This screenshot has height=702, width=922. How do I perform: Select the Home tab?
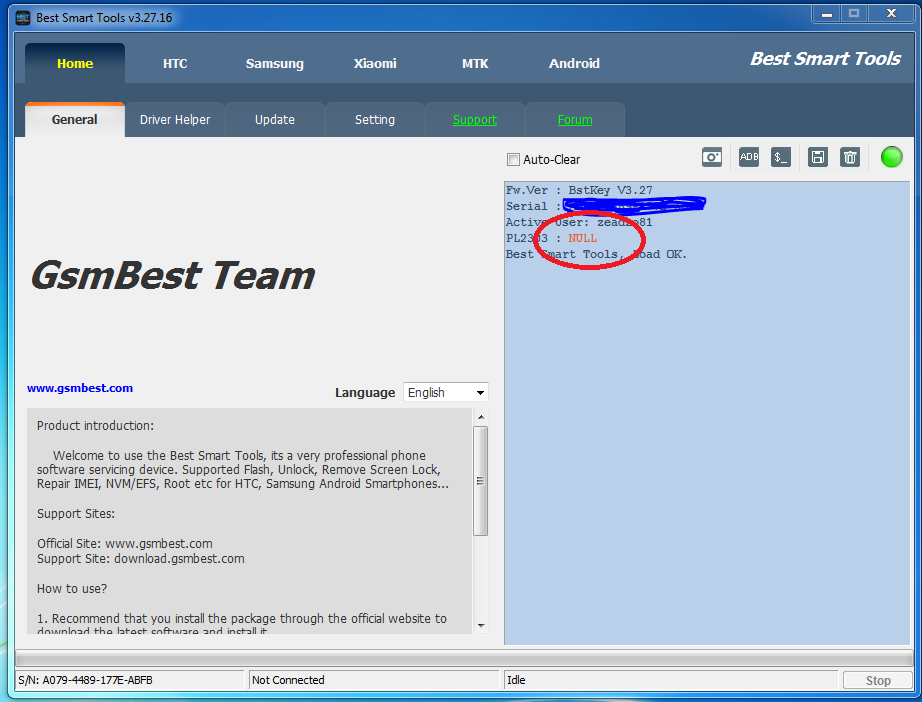pos(75,63)
